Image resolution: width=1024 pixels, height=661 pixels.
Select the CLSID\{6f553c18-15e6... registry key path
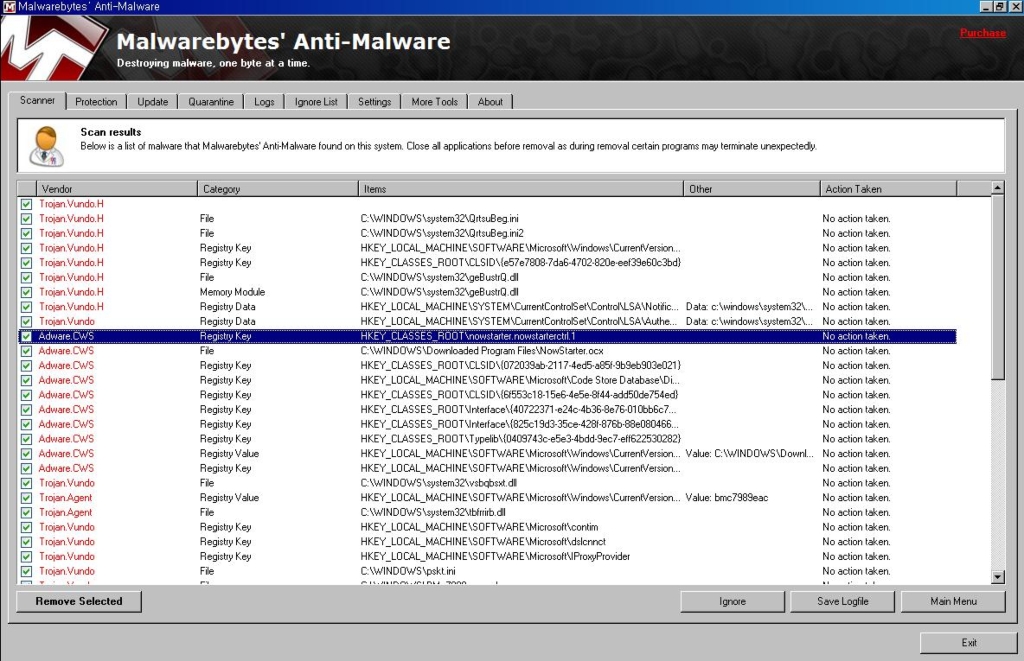[x=519, y=395]
